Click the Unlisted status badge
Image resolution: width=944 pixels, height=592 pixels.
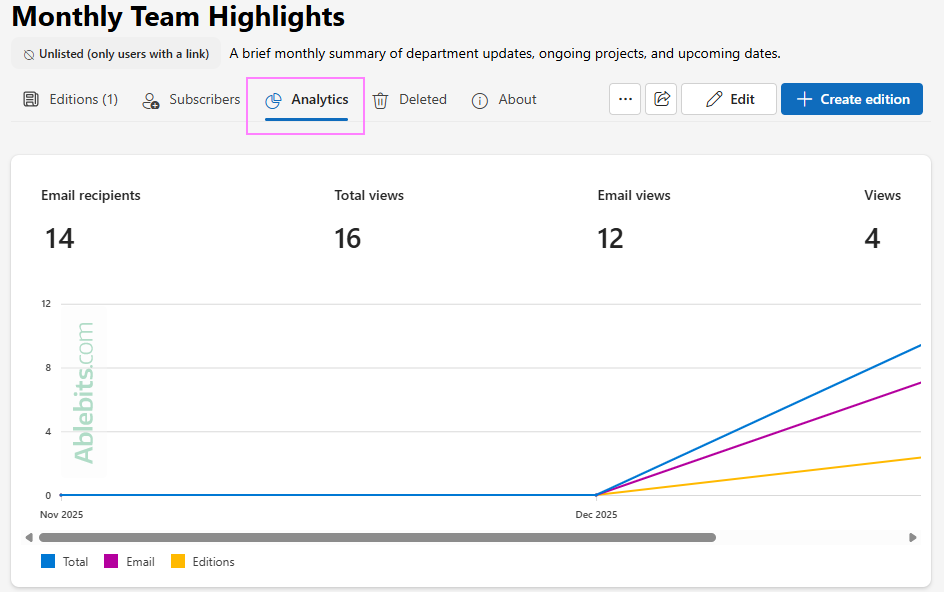point(115,54)
